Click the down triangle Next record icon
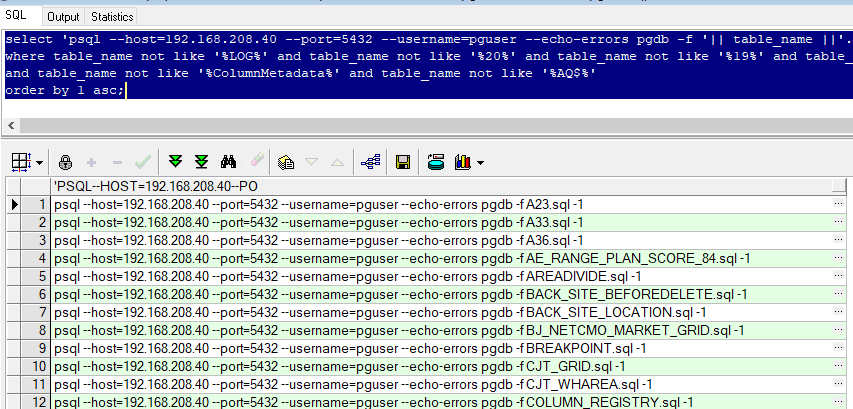Viewport: 853px width, 409px height. [x=312, y=162]
